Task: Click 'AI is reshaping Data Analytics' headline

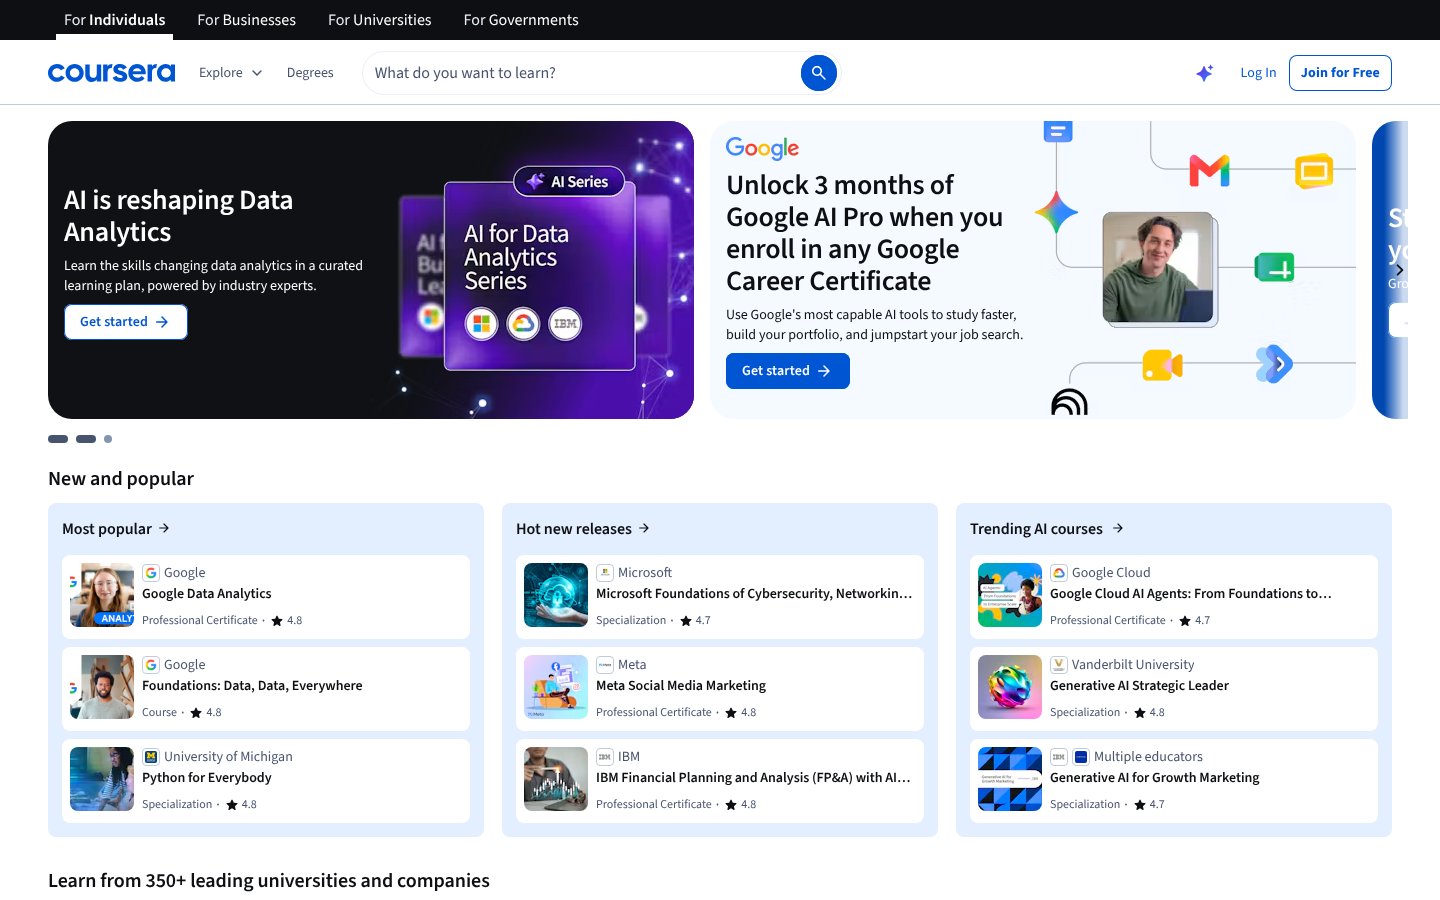Action: pos(178,216)
